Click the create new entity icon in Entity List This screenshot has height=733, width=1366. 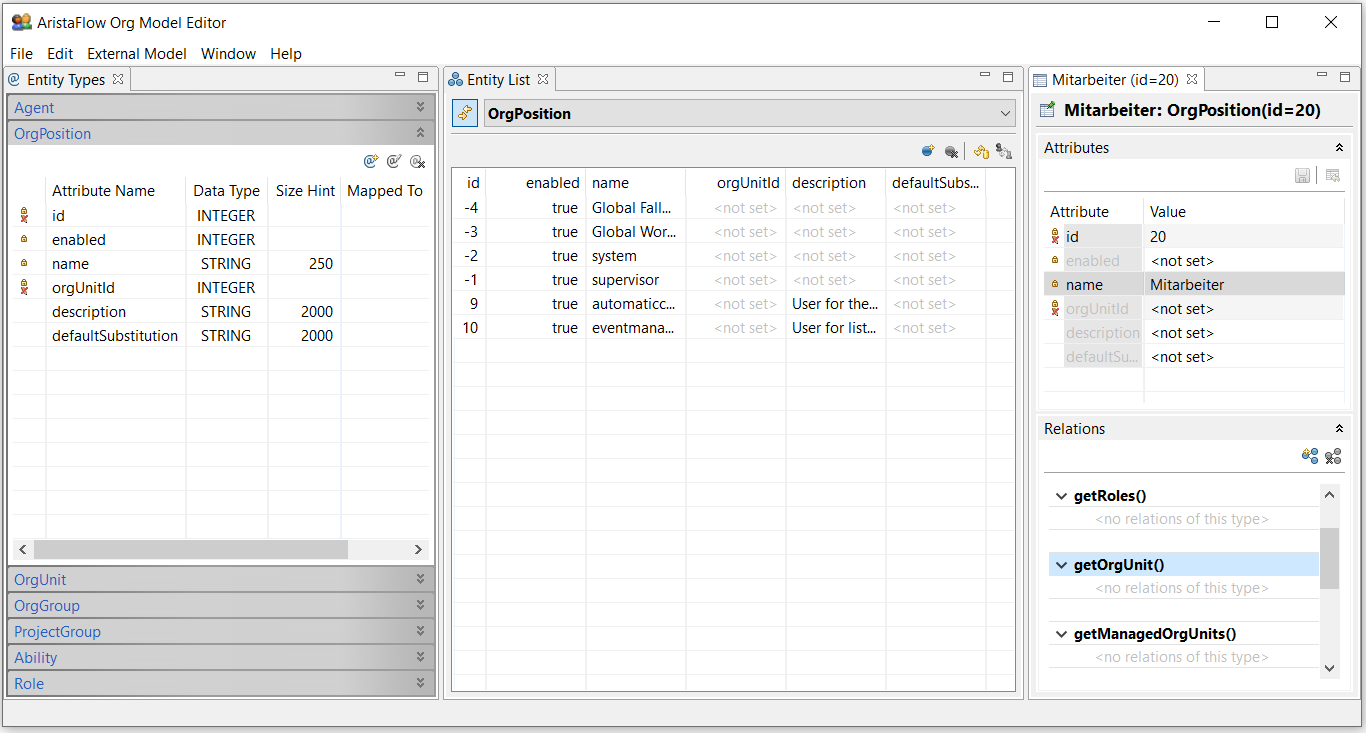pyautogui.click(x=928, y=151)
